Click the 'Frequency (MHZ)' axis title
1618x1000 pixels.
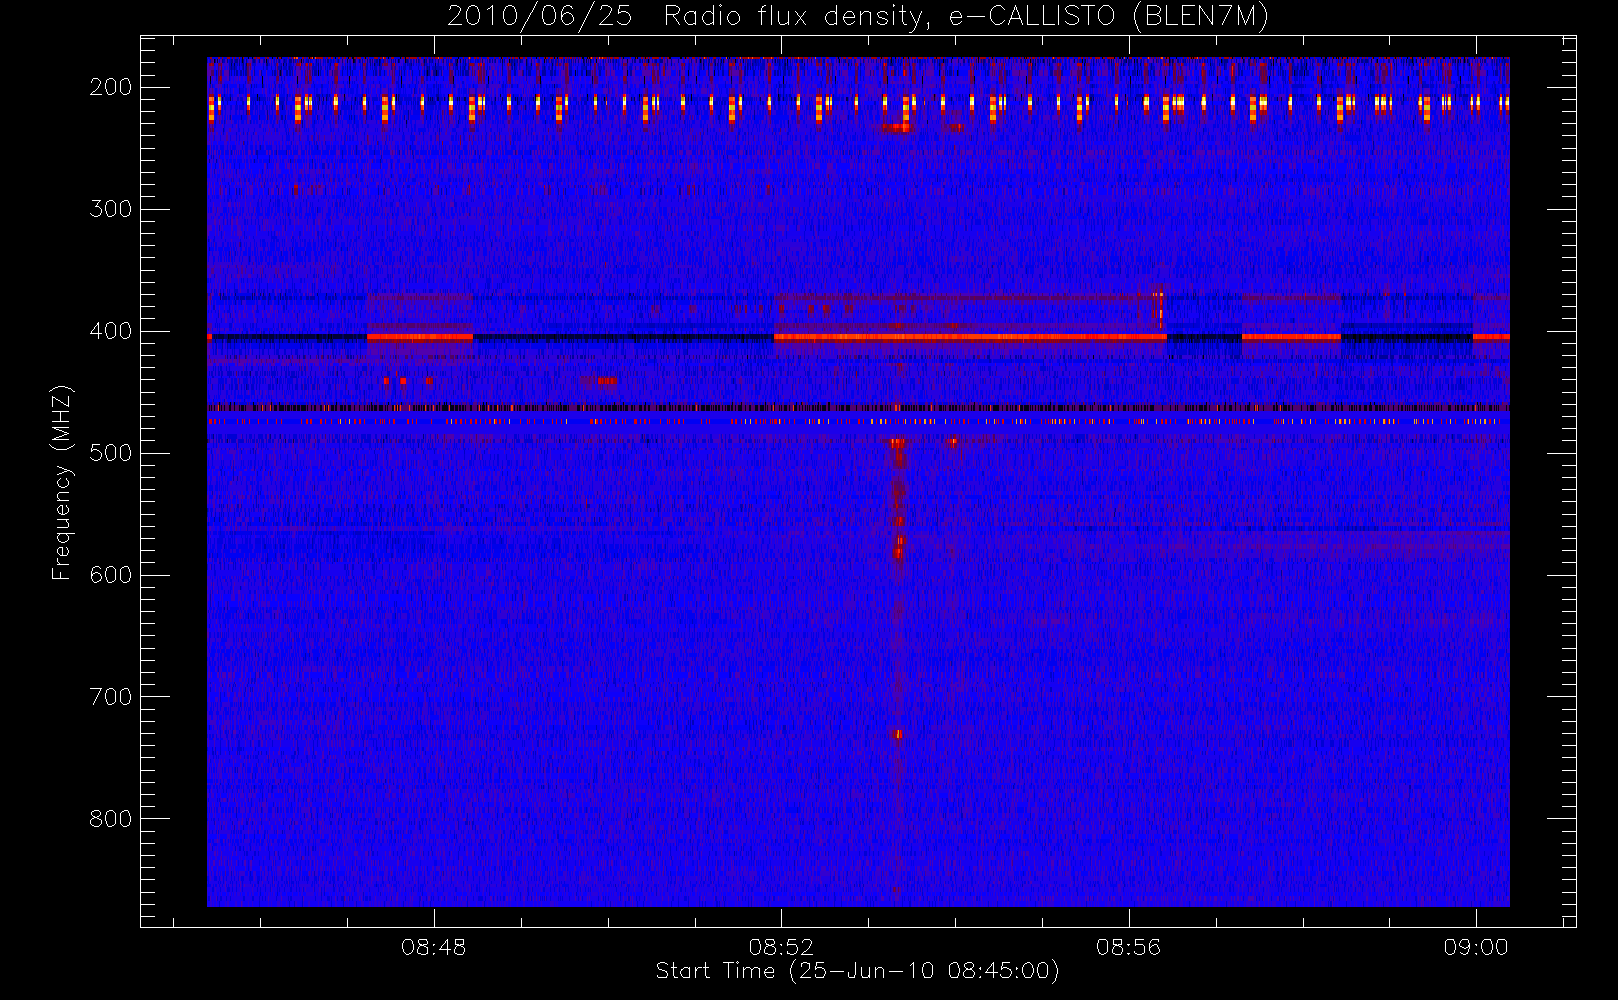point(62,481)
